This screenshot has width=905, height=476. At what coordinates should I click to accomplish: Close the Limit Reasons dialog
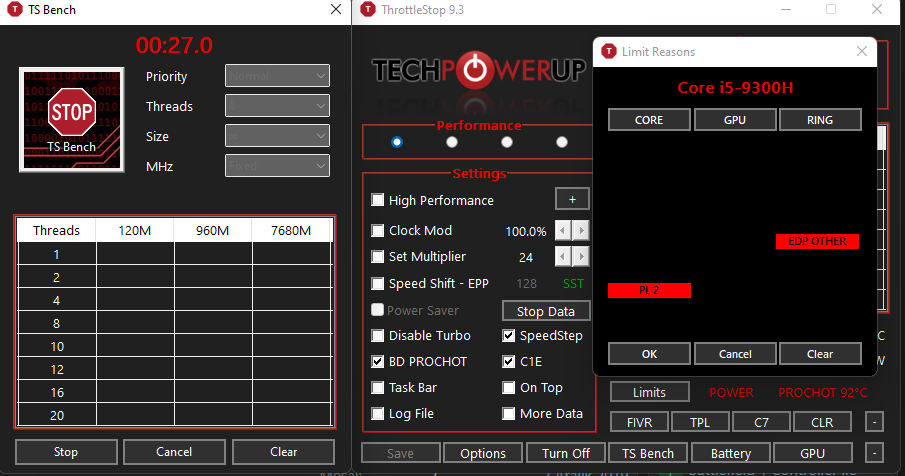pos(862,51)
